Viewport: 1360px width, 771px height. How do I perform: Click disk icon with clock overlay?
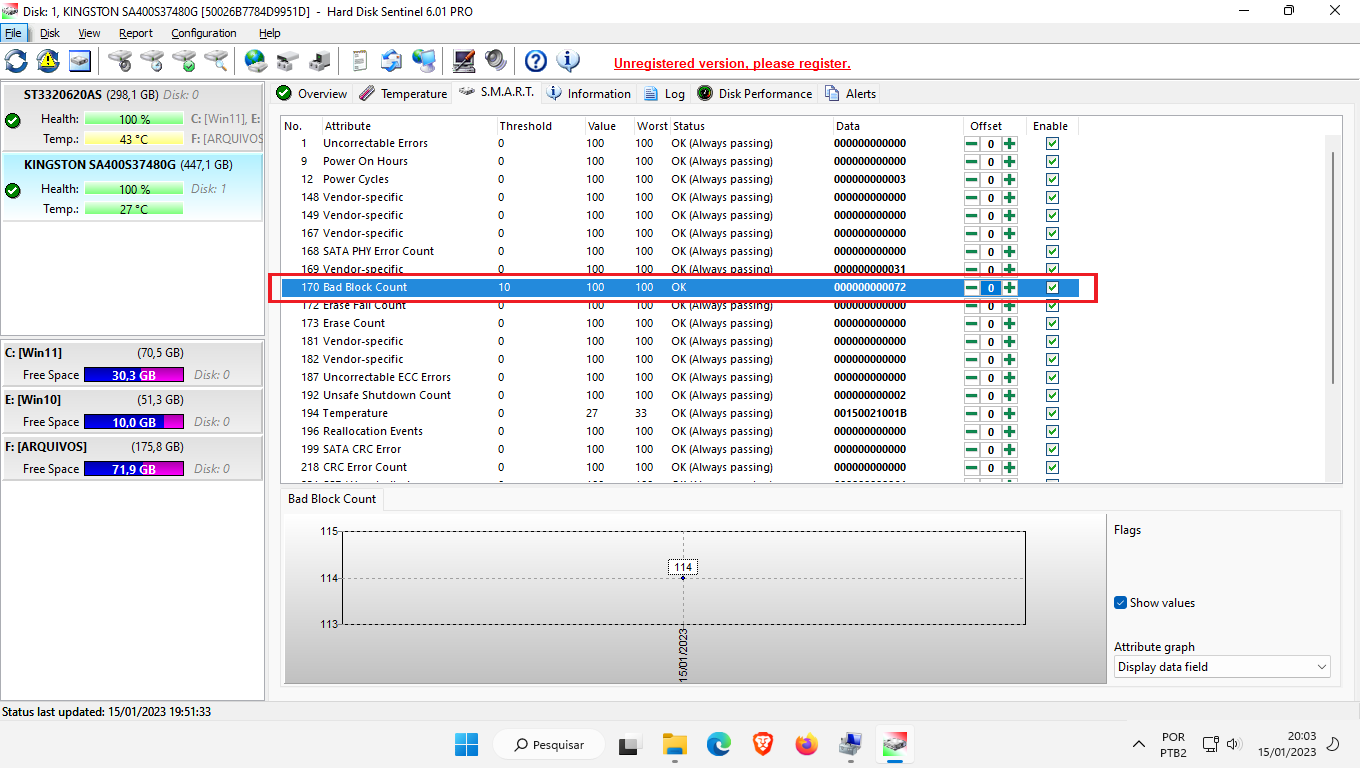point(152,61)
